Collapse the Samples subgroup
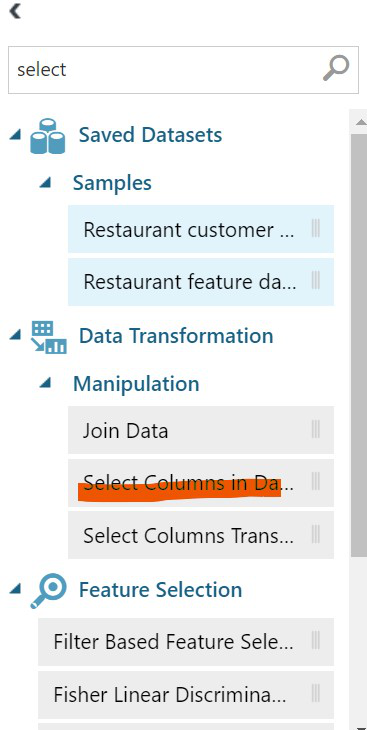 coord(45,182)
